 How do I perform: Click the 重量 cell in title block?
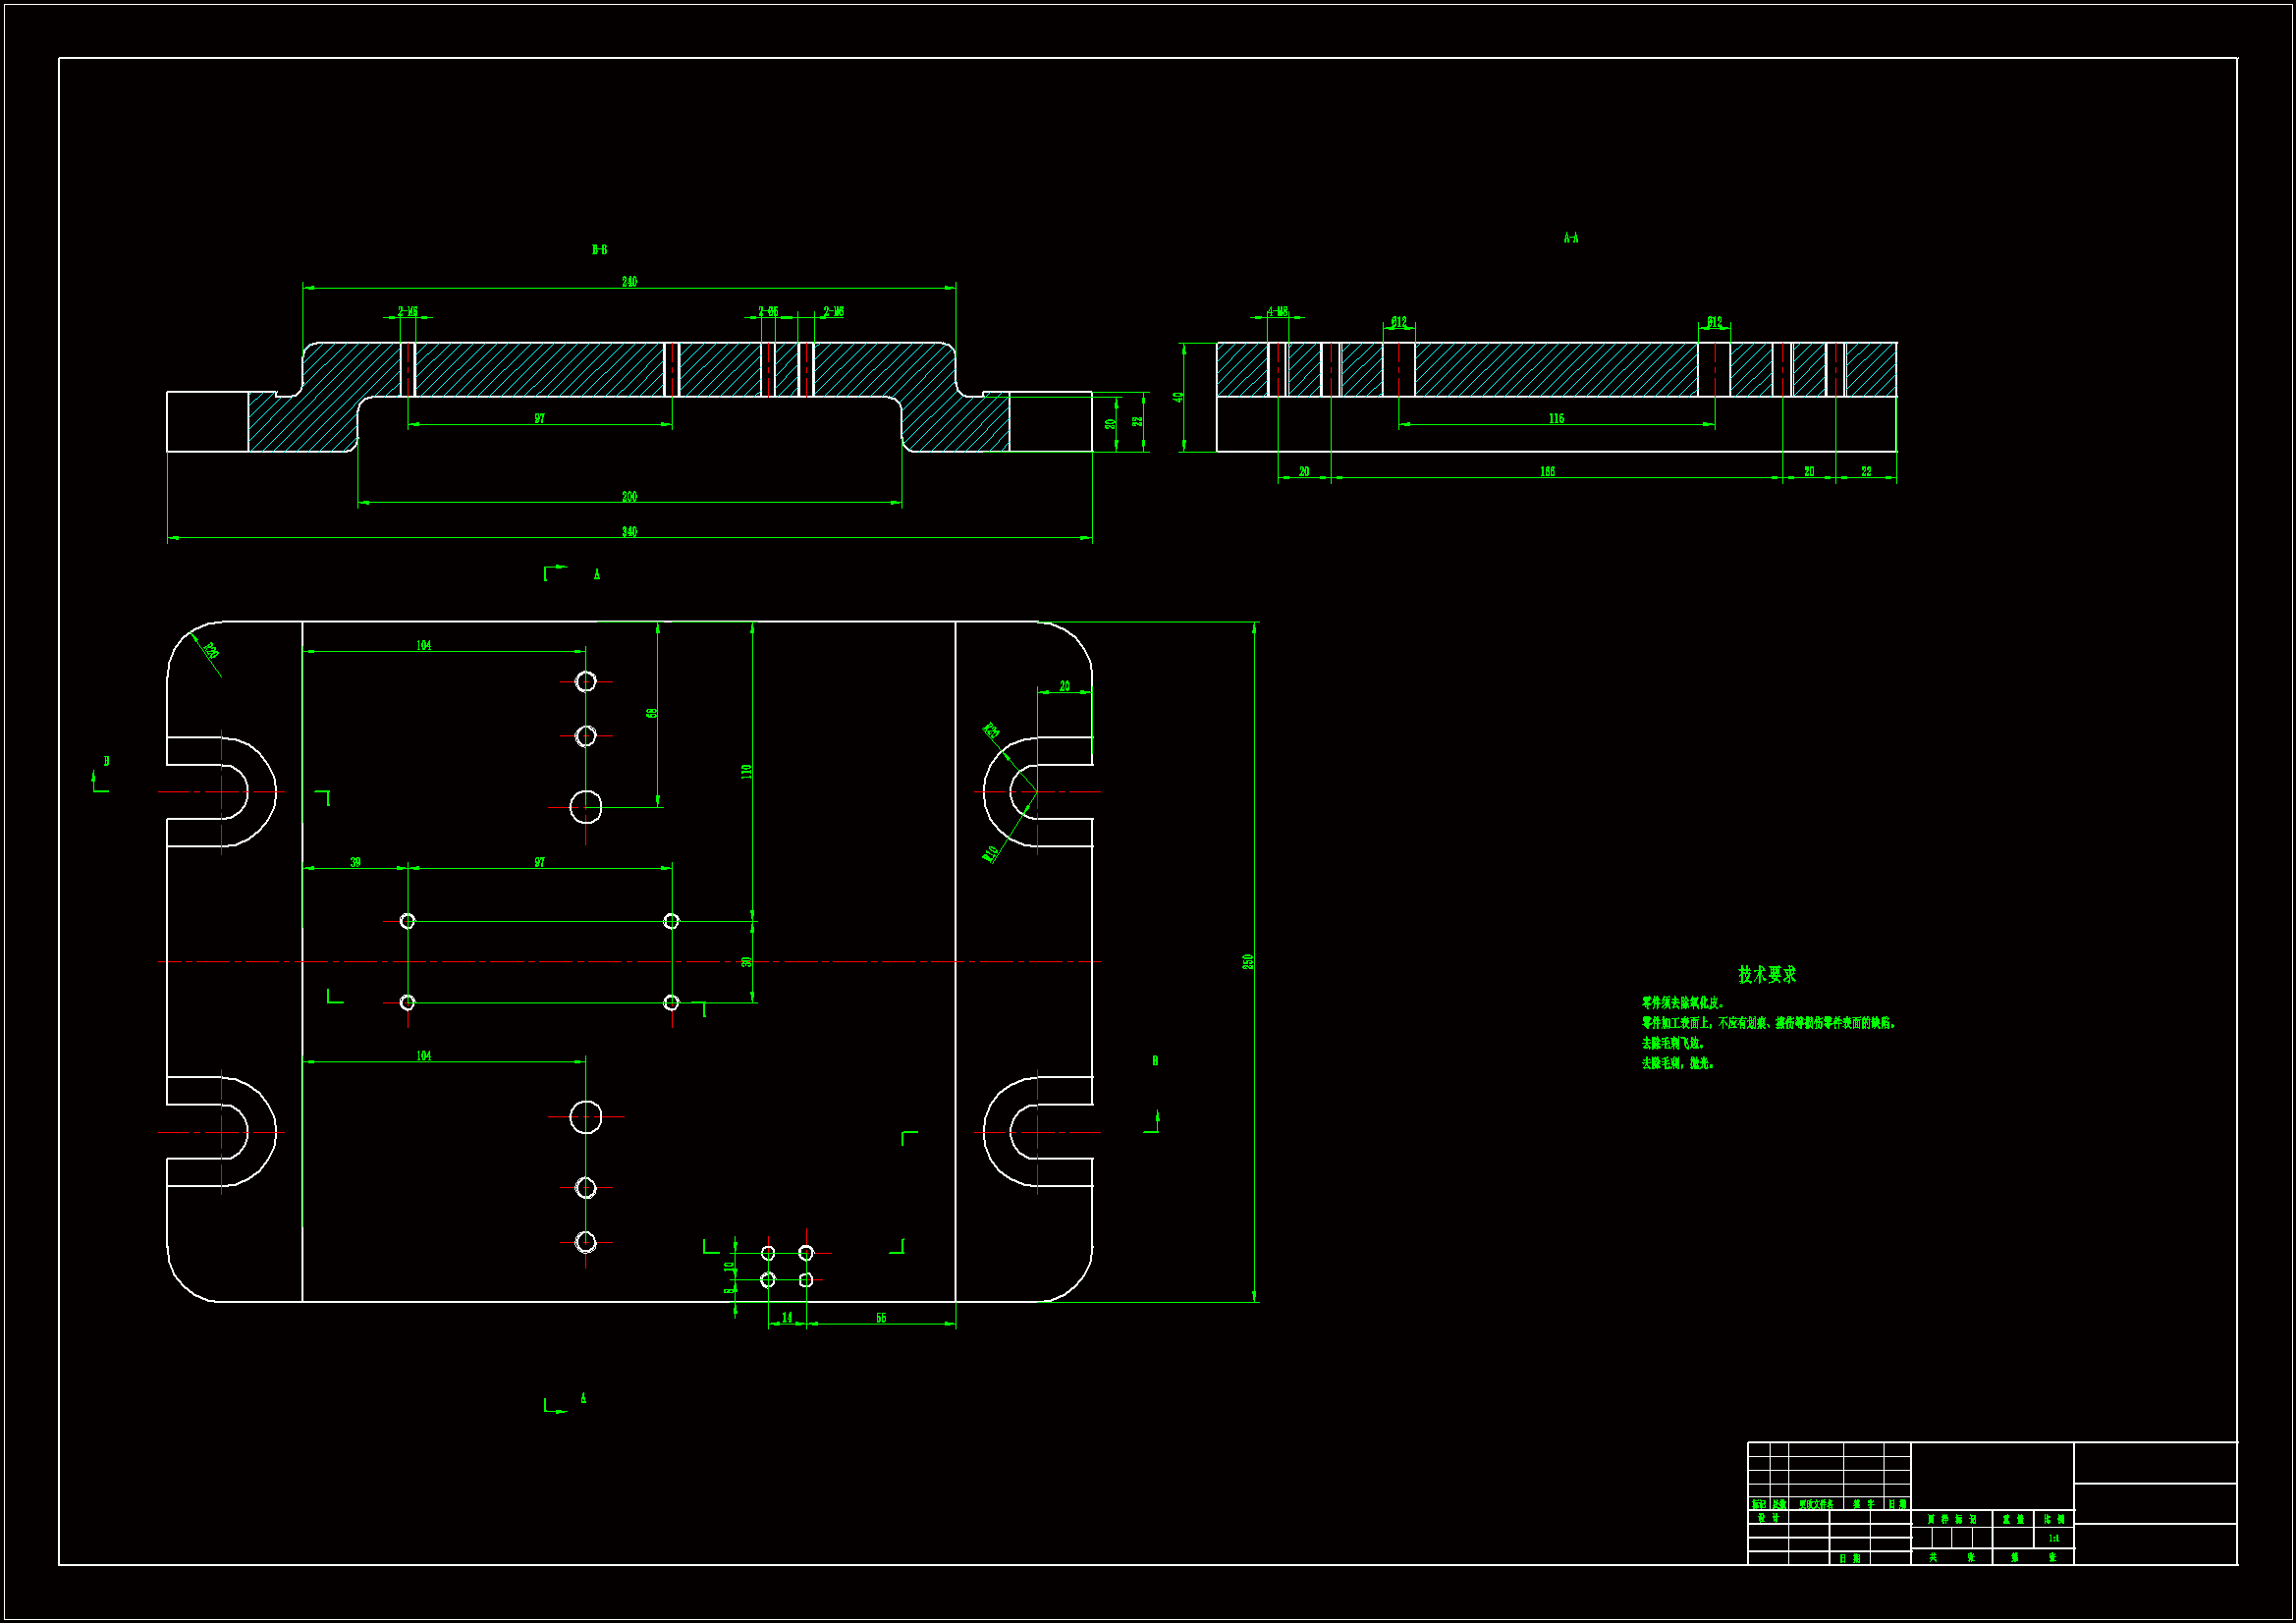coord(2013,1520)
